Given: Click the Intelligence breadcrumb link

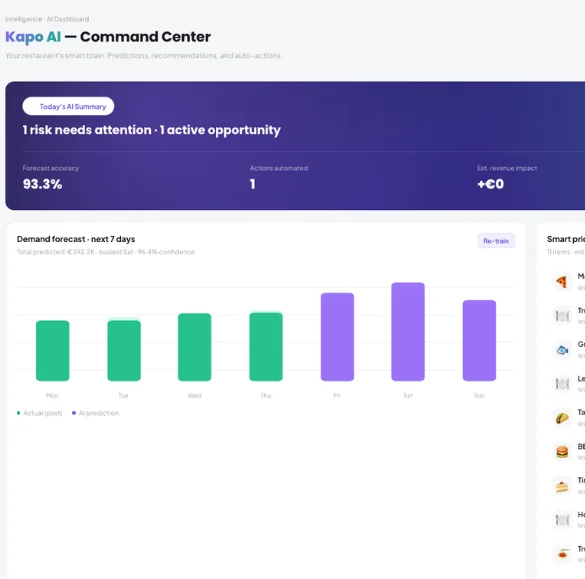Looking at the screenshot, I should click(24, 19).
